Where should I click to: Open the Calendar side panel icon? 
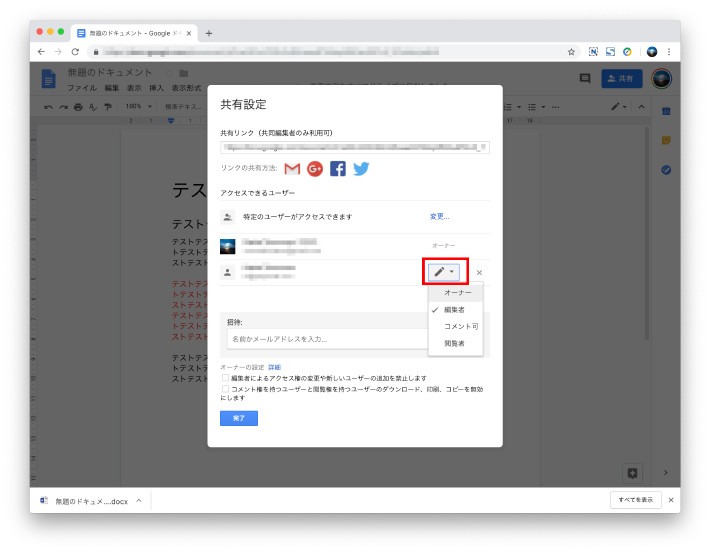666,111
